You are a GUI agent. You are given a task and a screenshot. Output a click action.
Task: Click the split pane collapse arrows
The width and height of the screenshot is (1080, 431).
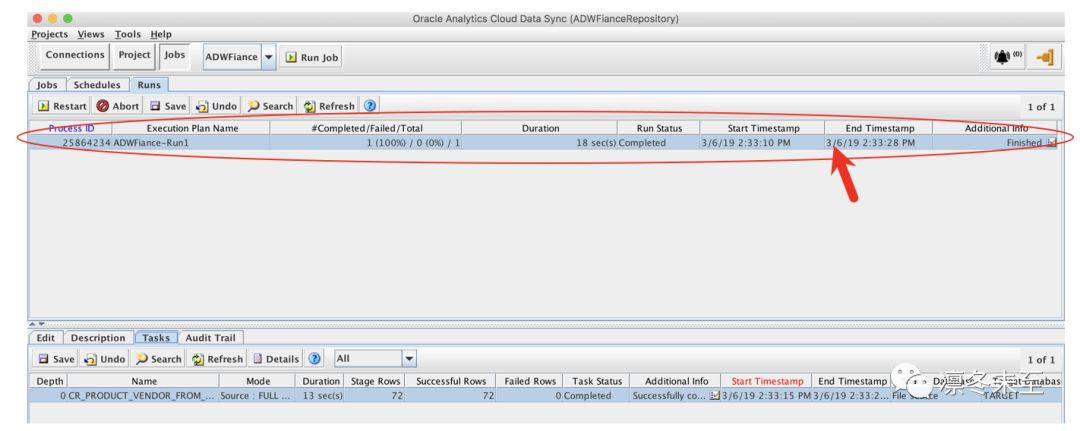click(37, 324)
